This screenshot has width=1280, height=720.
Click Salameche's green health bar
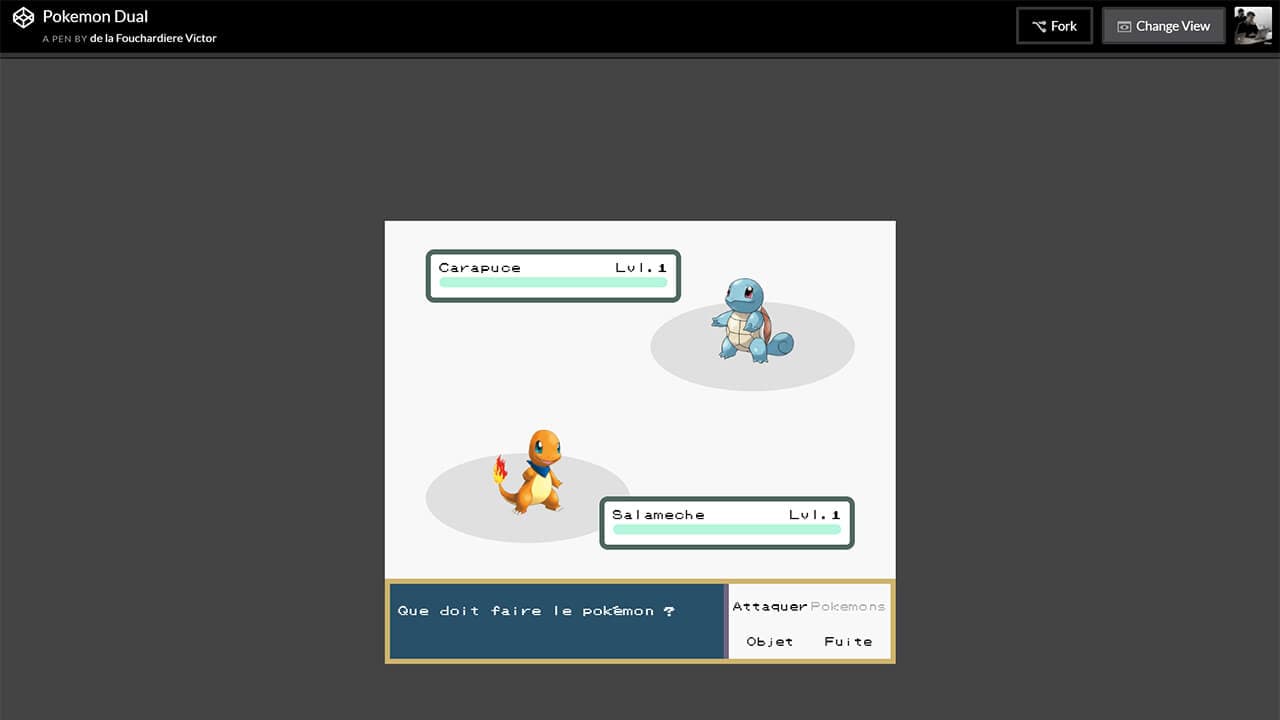coord(727,531)
